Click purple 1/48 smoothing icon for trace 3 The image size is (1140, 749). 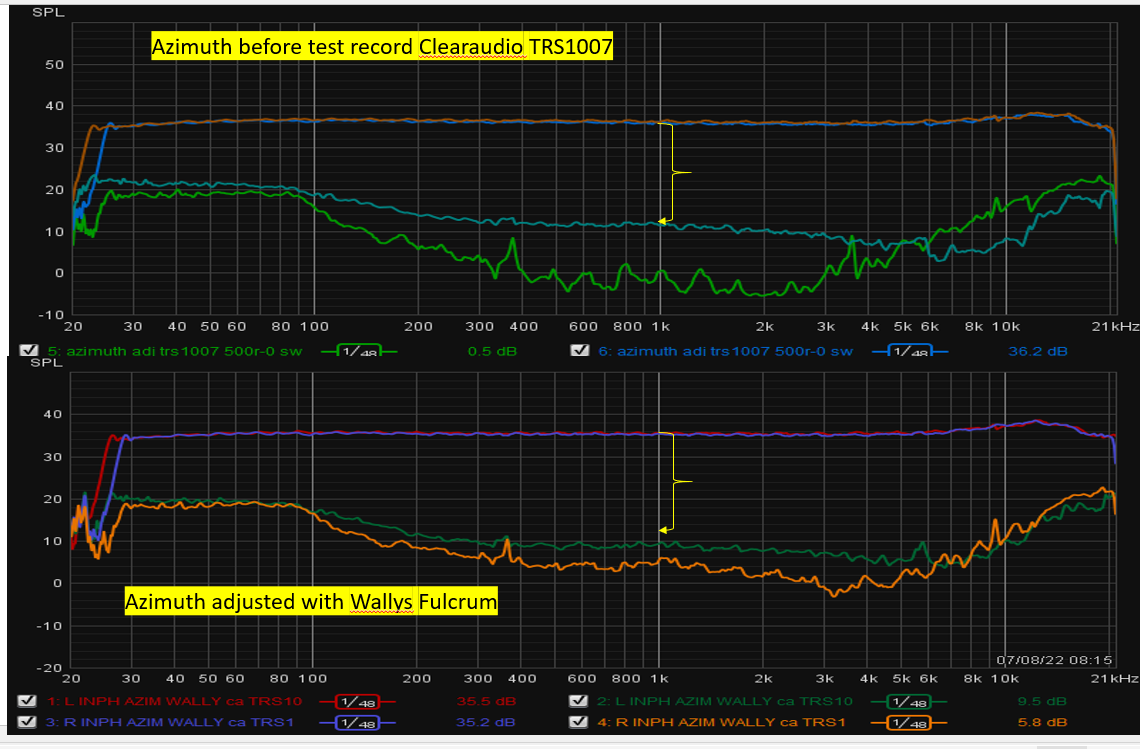click(357, 721)
